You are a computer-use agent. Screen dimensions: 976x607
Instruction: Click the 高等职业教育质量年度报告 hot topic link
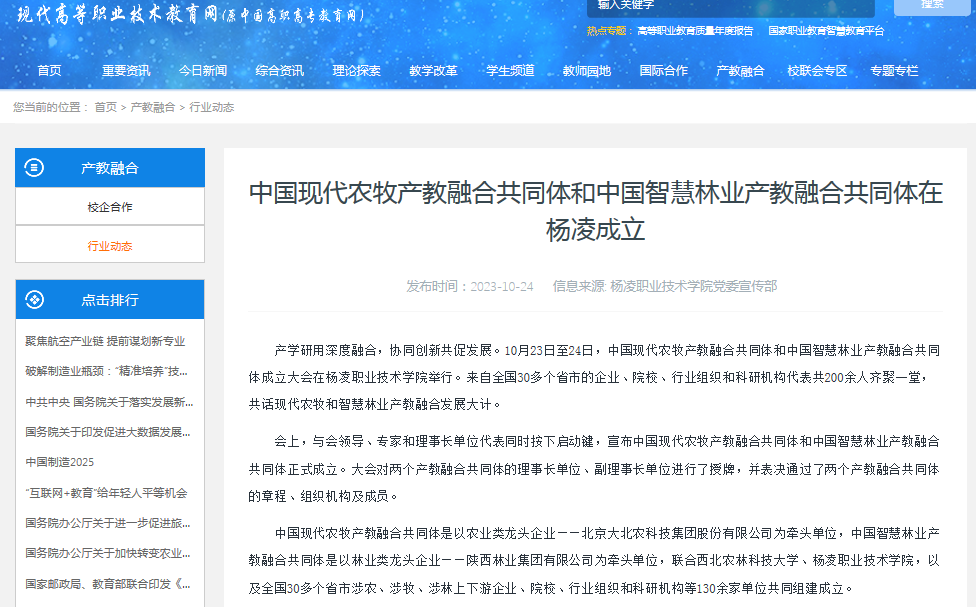pyautogui.click(x=695, y=31)
